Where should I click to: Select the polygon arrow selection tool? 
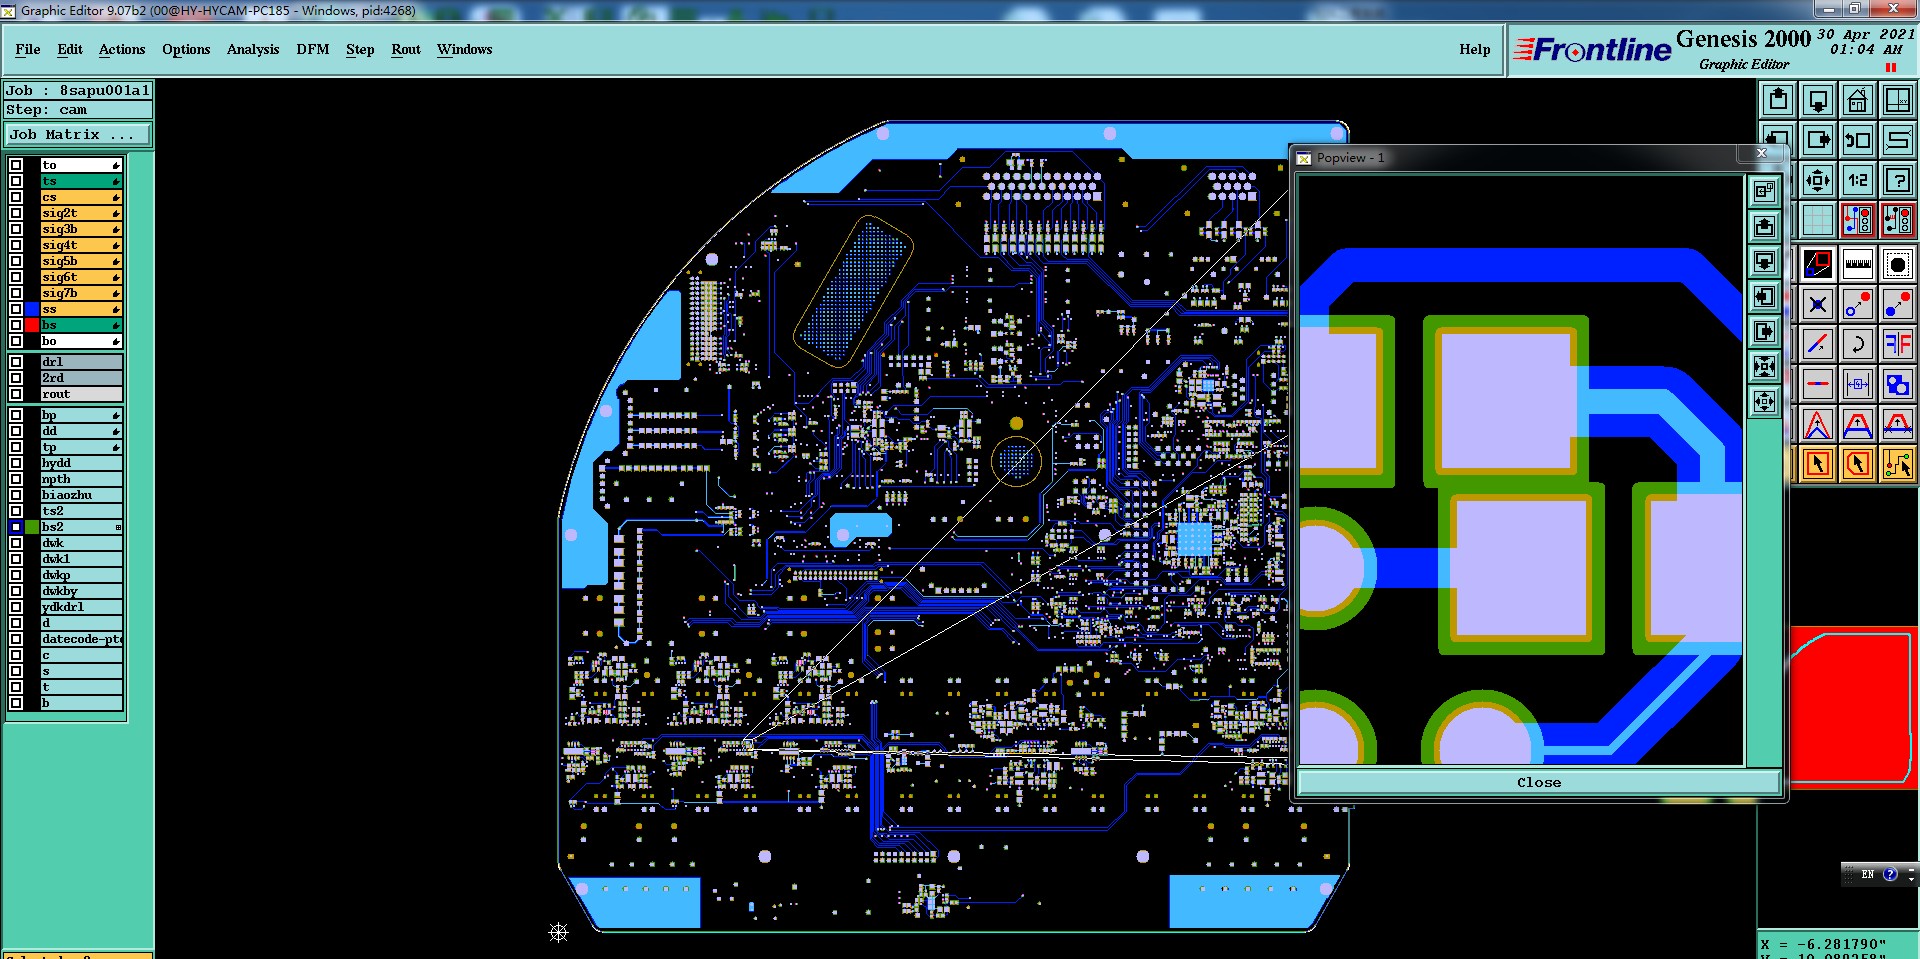click(1858, 464)
